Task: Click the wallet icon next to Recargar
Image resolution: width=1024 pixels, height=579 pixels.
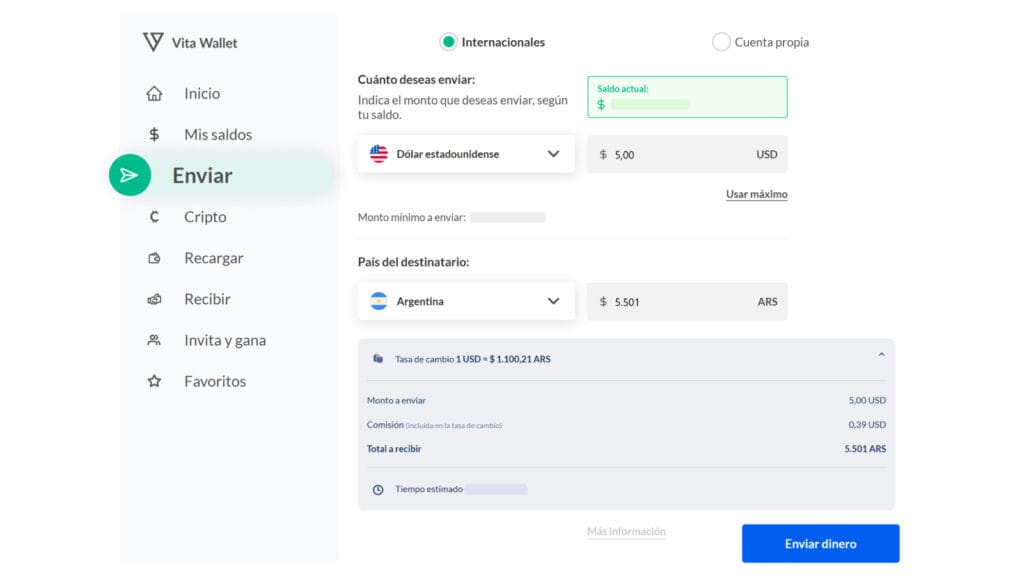Action: 154,258
